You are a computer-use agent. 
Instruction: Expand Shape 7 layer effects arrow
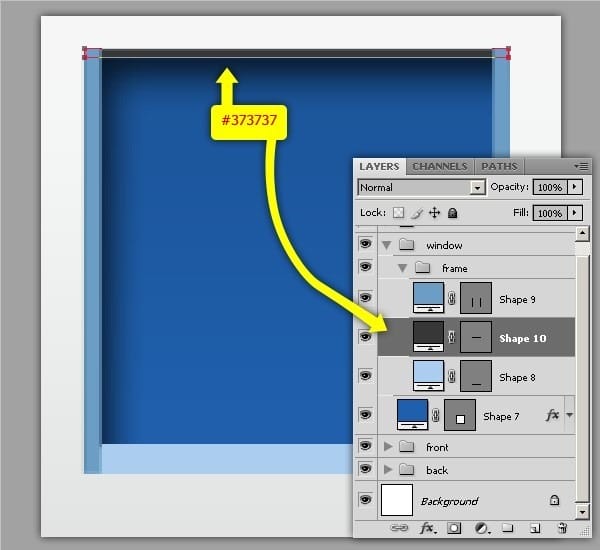[x=570, y=415]
